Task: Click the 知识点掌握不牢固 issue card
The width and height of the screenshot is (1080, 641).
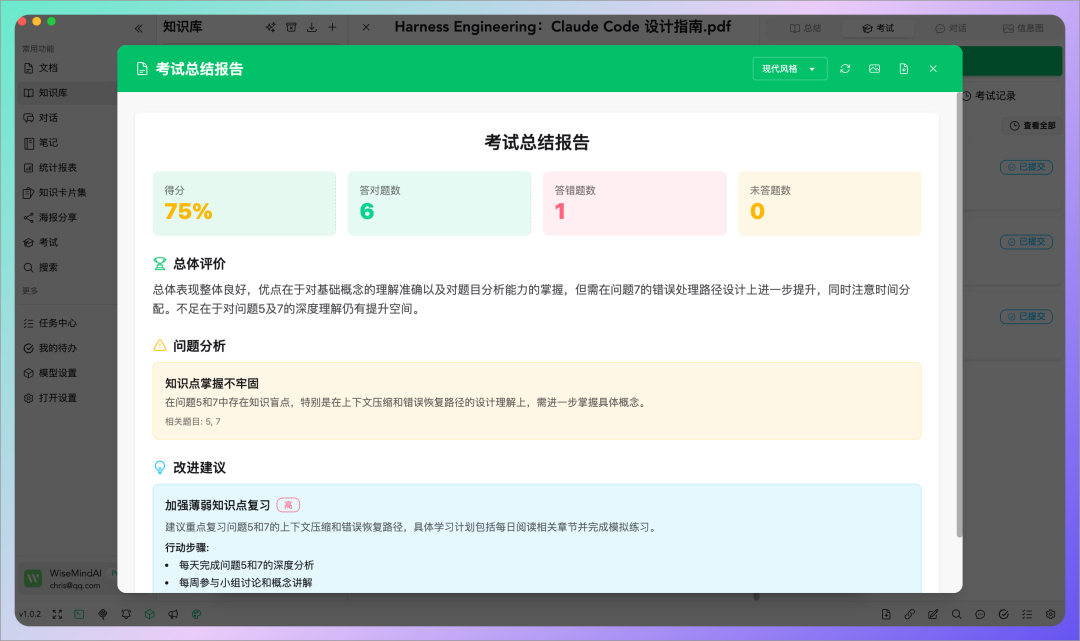Action: (537, 401)
